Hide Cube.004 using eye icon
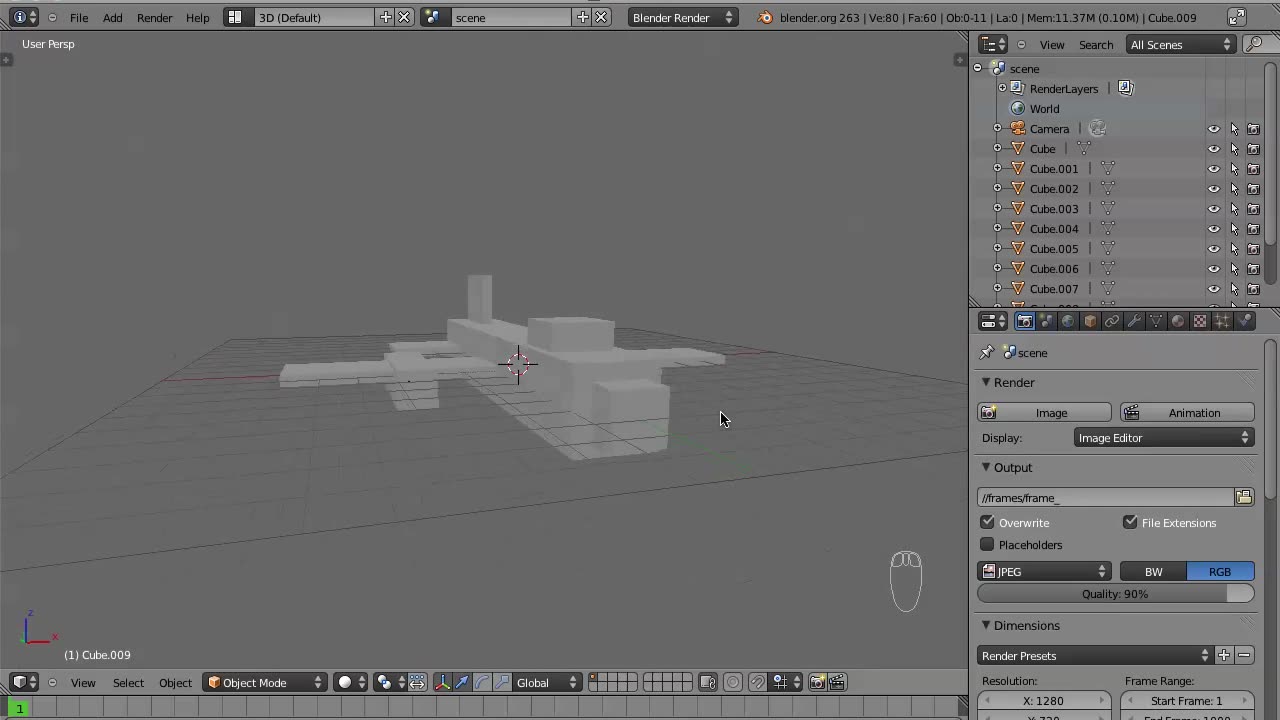Screen dimensions: 1280x720 point(1214,229)
